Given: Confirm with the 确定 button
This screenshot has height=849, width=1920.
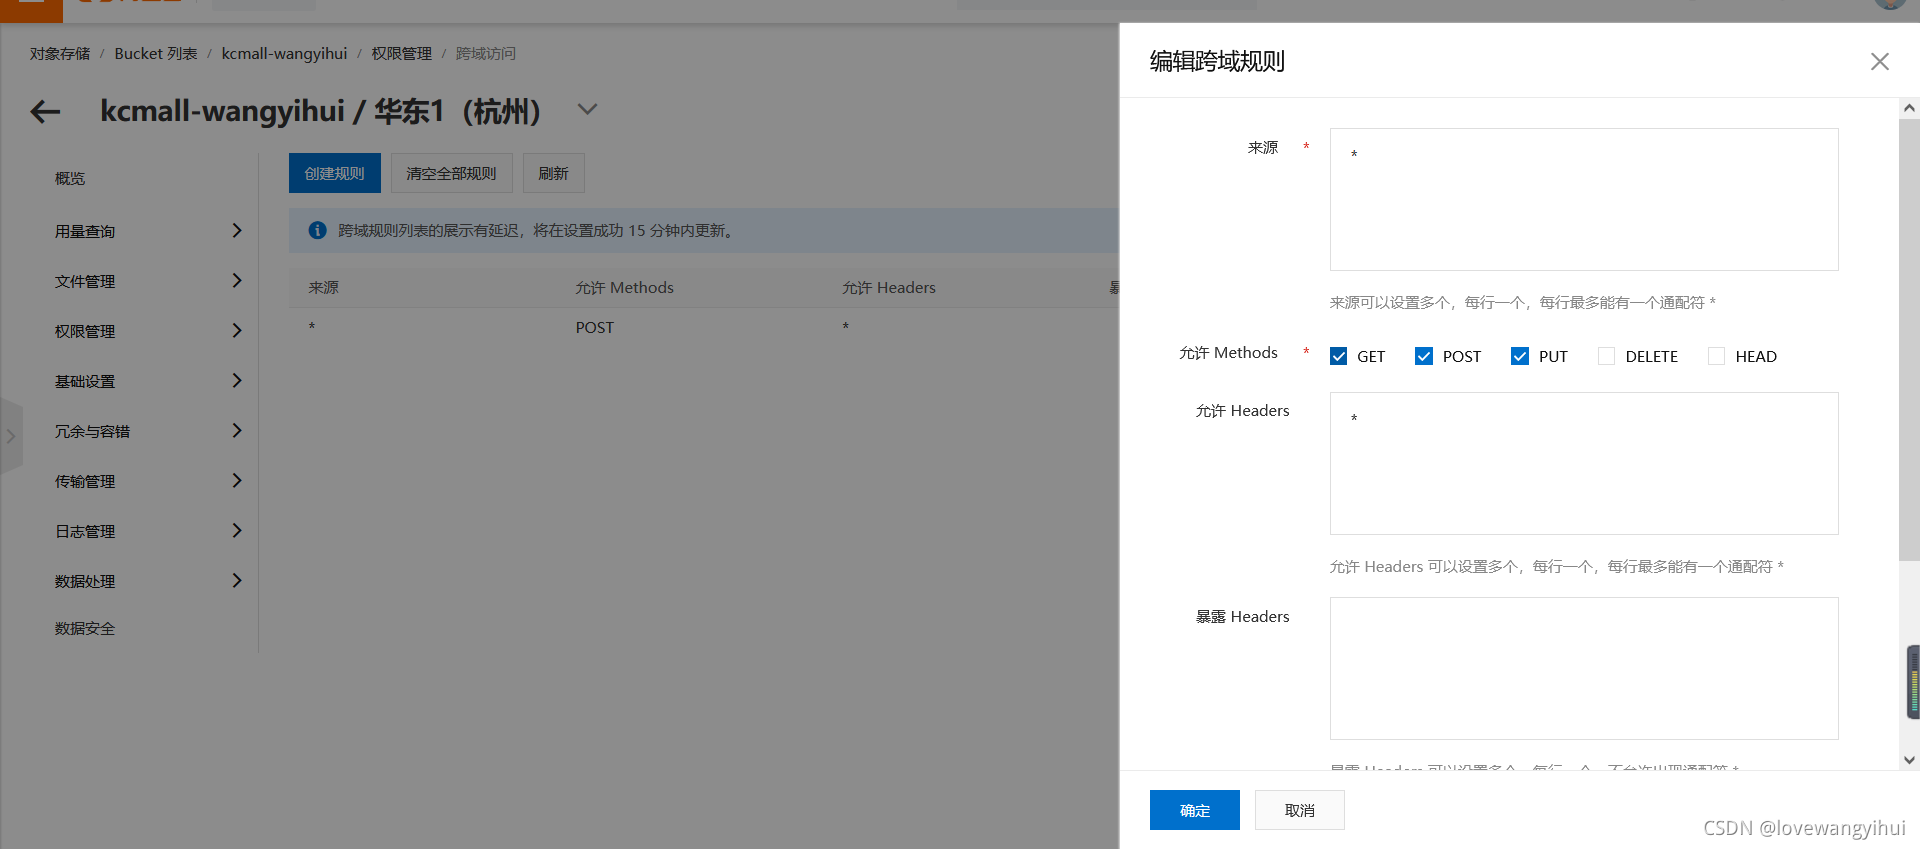Looking at the screenshot, I should (1195, 810).
